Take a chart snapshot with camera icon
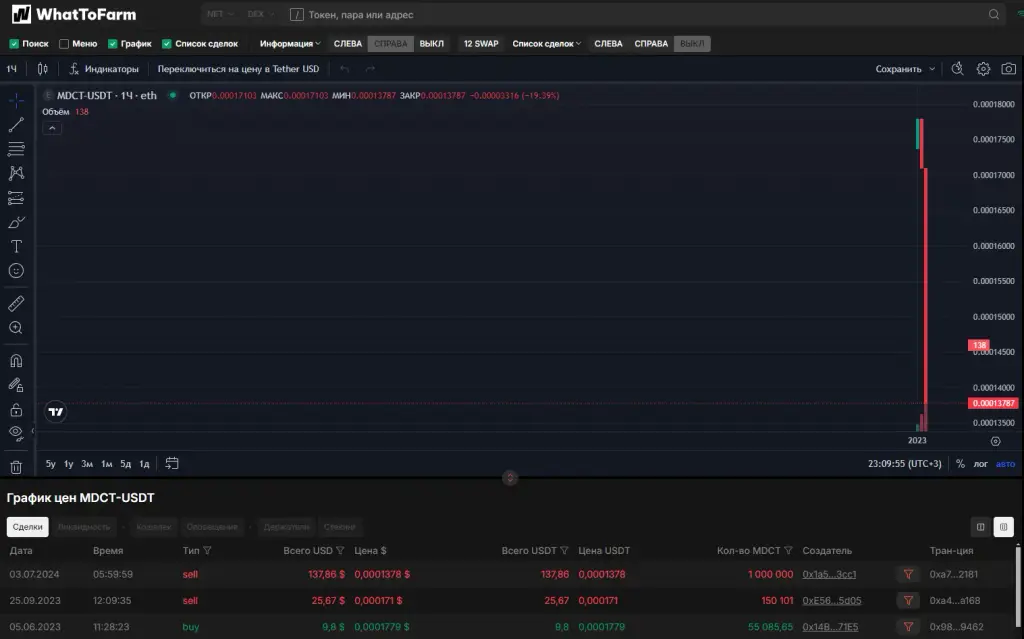The height and width of the screenshot is (639, 1024). pyautogui.click(x=1008, y=69)
